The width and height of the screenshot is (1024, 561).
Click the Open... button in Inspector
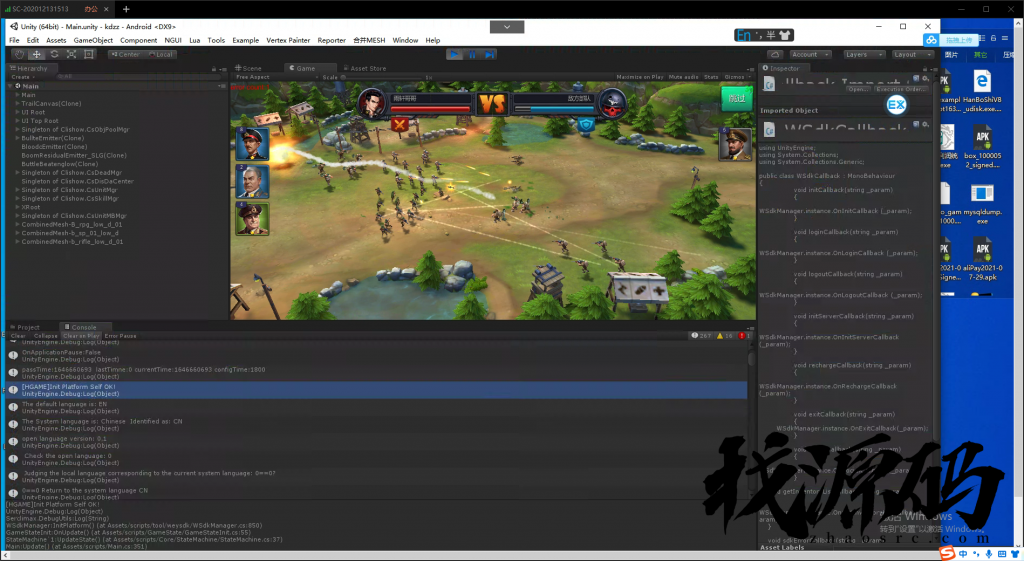(x=859, y=89)
